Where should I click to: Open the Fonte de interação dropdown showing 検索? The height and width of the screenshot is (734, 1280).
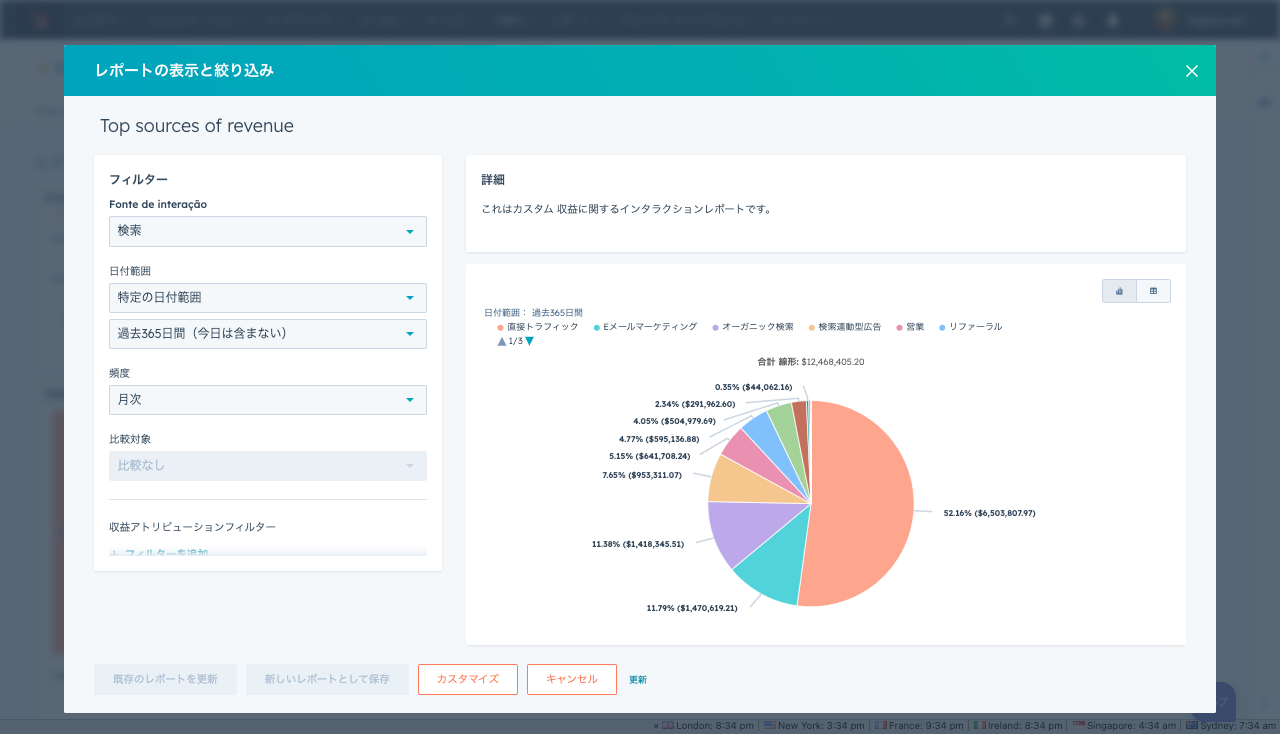pyautogui.click(x=268, y=231)
